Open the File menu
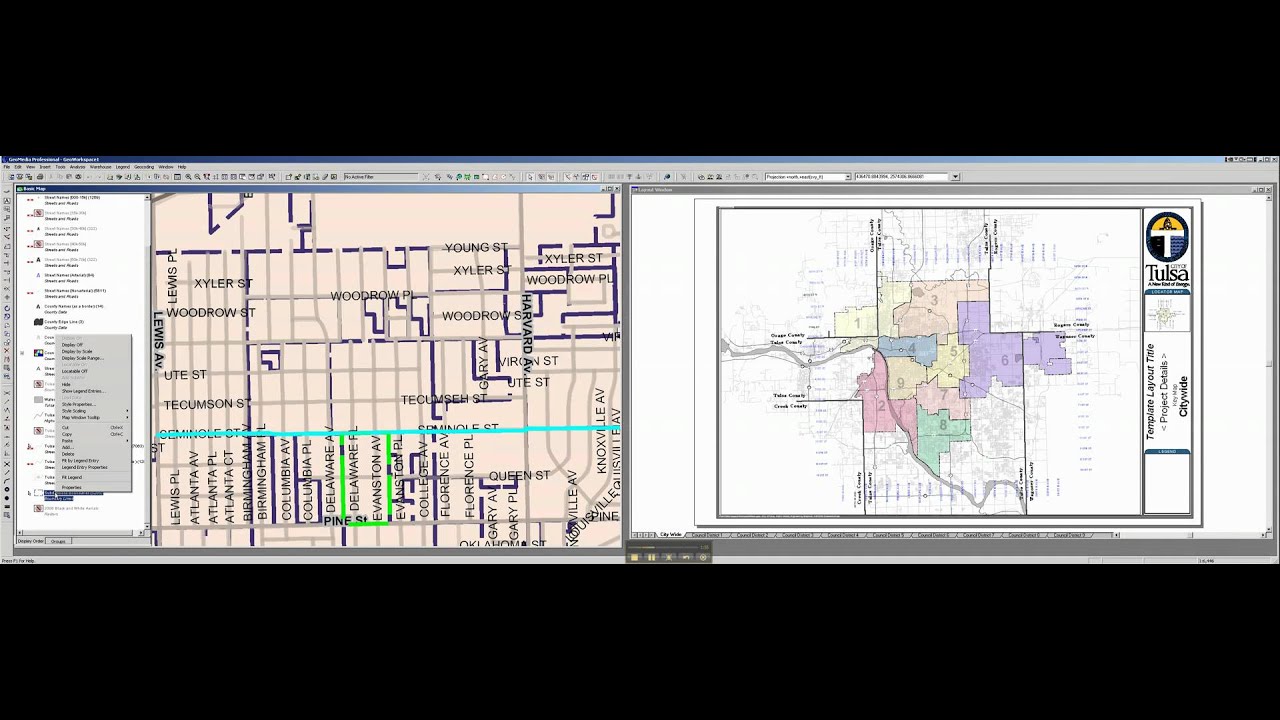This screenshot has height=720, width=1280. (7, 167)
